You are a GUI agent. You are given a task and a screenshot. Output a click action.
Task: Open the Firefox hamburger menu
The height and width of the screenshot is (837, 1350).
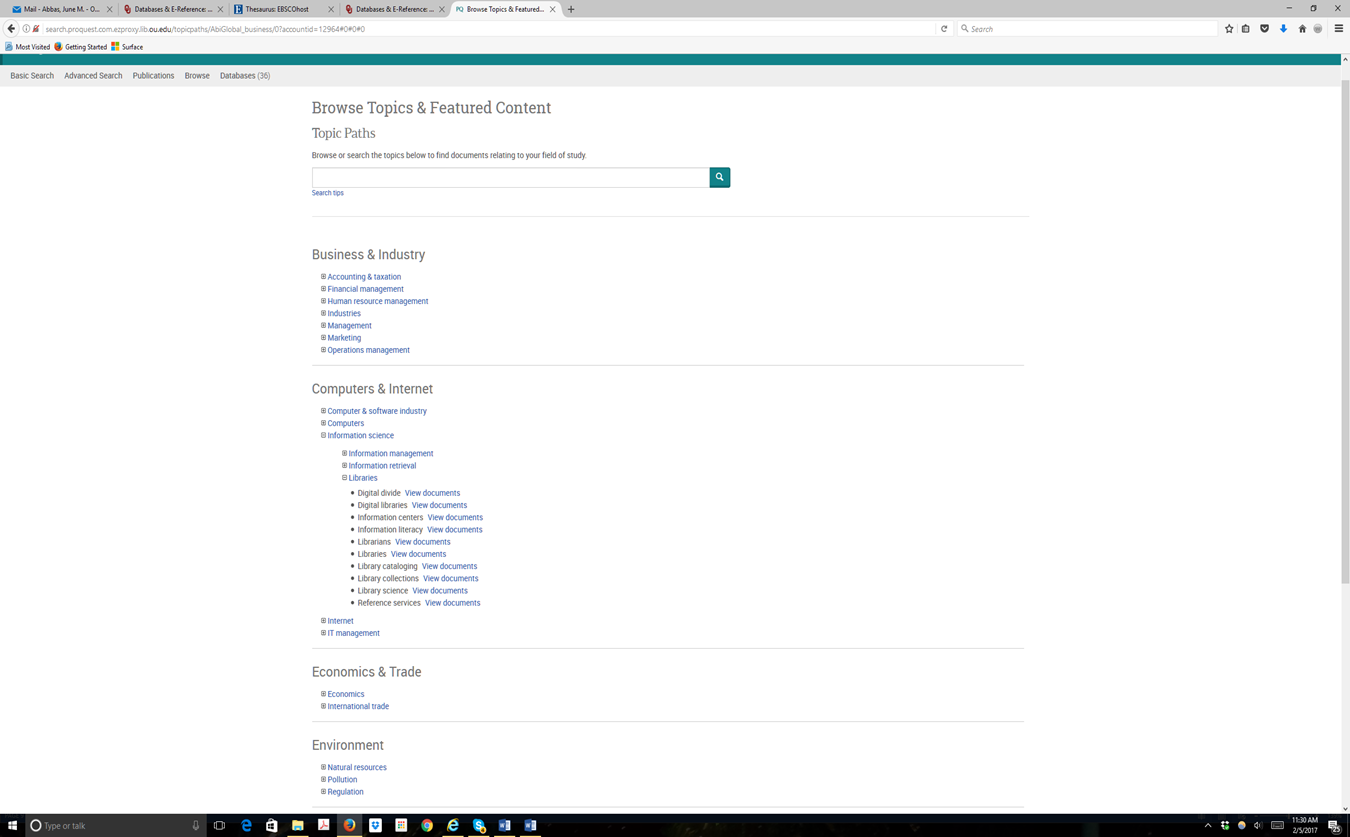(1339, 29)
